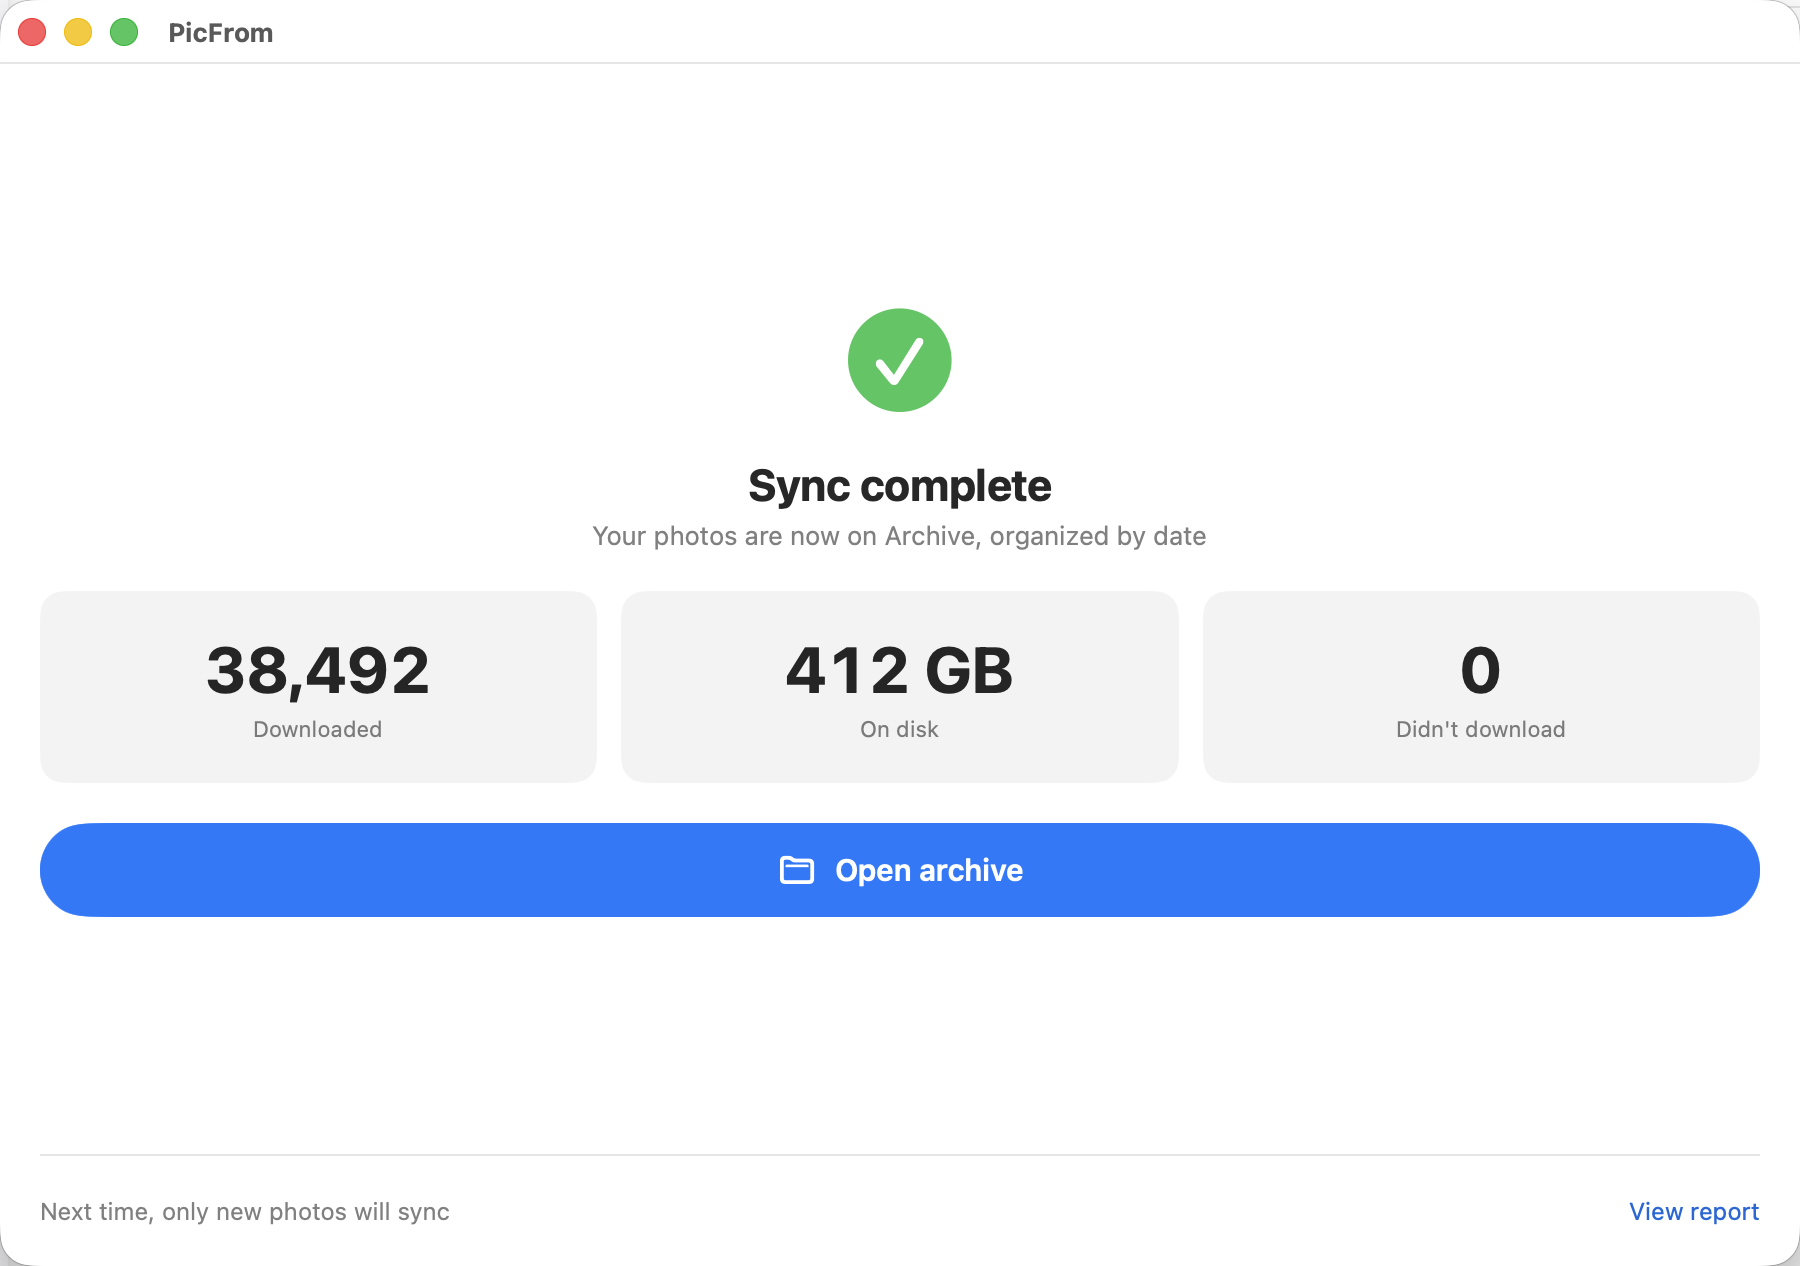The height and width of the screenshot is (1266, 1800).
Task: Minimize the window using the yellow button
Action: (x=78, y=32)
